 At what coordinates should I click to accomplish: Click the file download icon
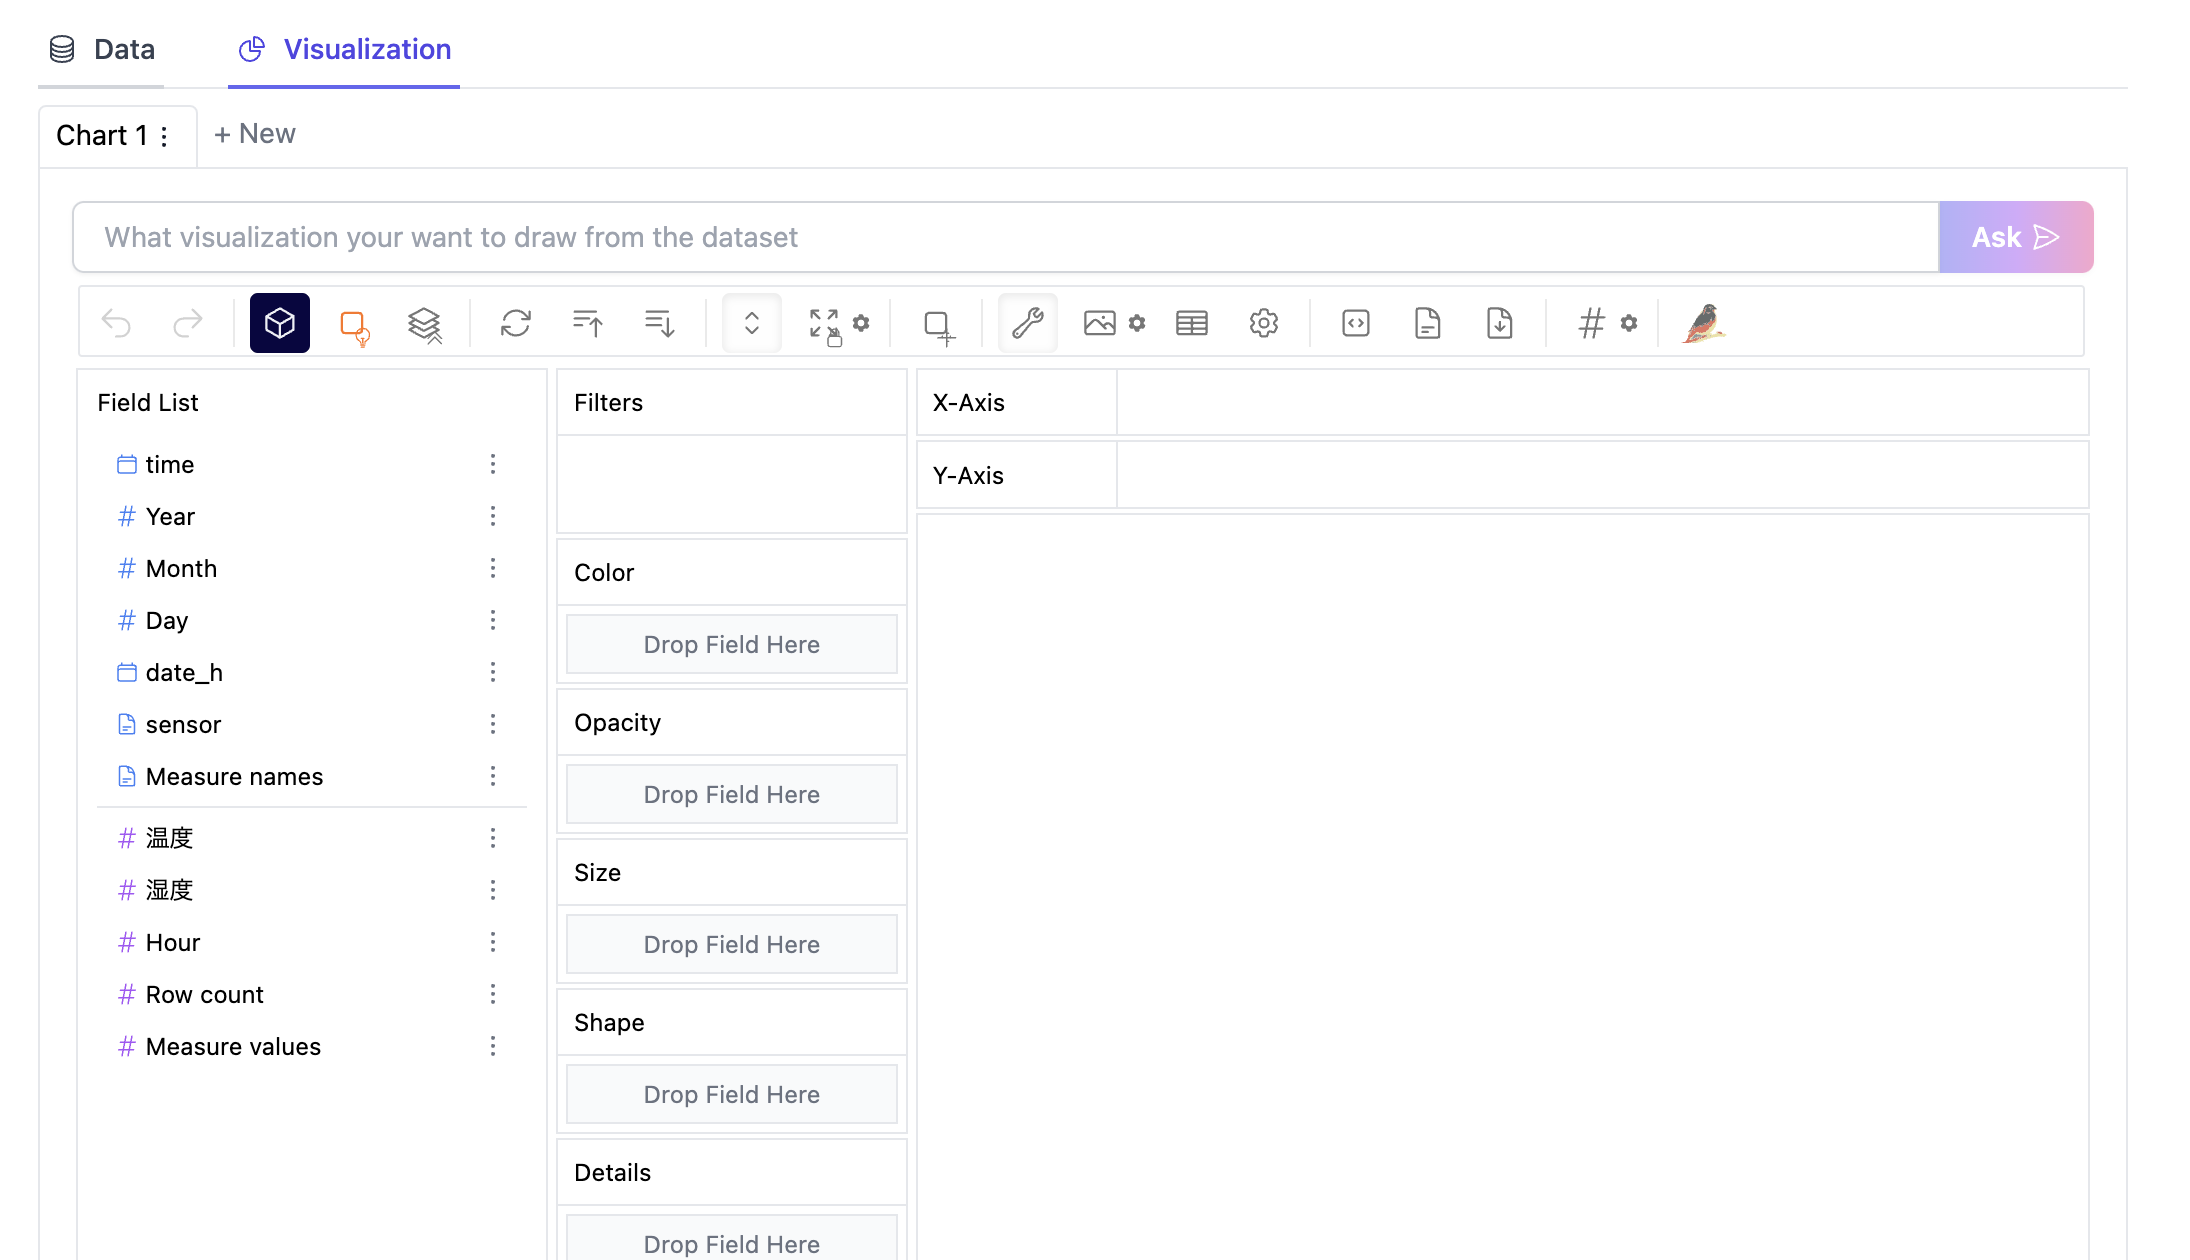[x=1500, y=323]
